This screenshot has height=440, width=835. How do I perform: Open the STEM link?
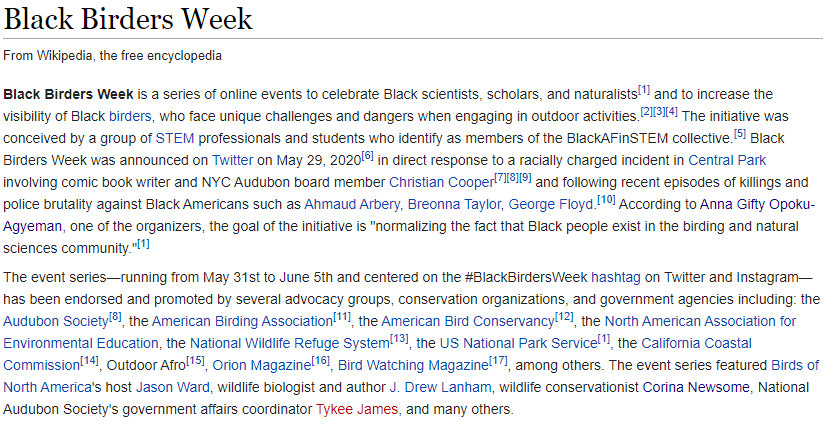175,138
